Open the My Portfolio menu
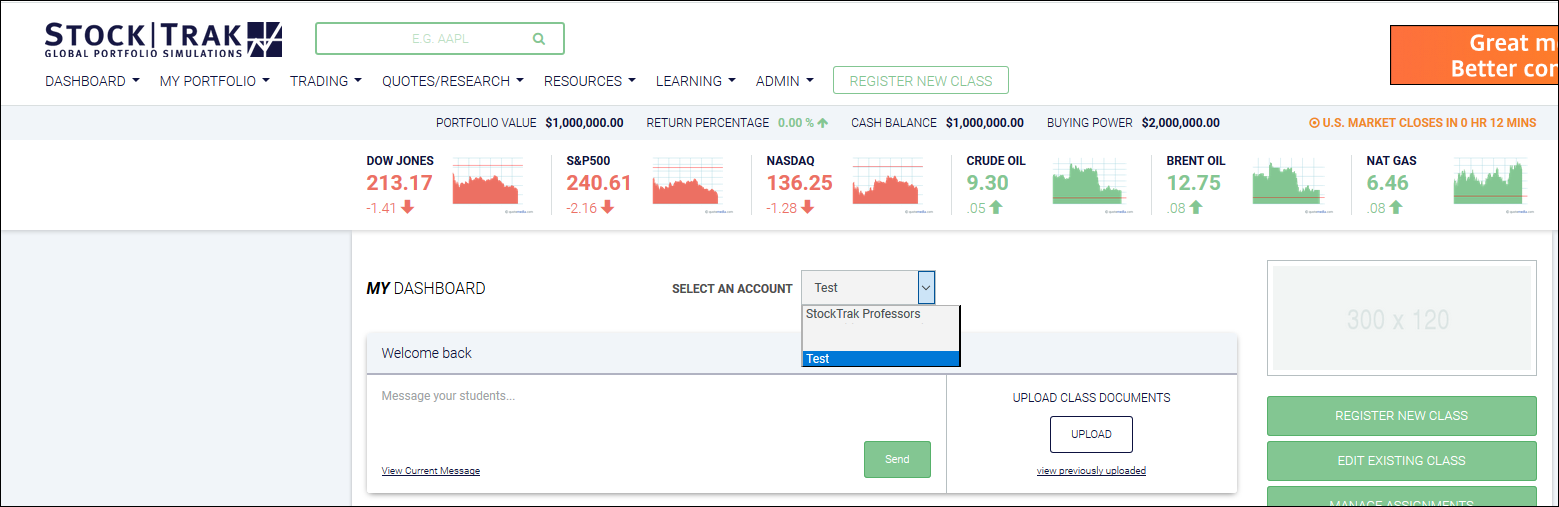 [x=215, y=81]
